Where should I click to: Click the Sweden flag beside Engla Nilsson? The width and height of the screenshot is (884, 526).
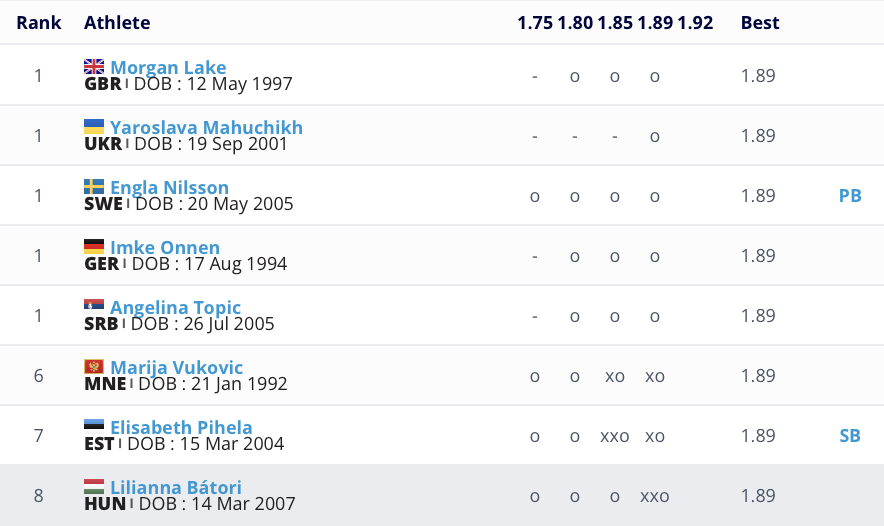[x=94, y=187]
